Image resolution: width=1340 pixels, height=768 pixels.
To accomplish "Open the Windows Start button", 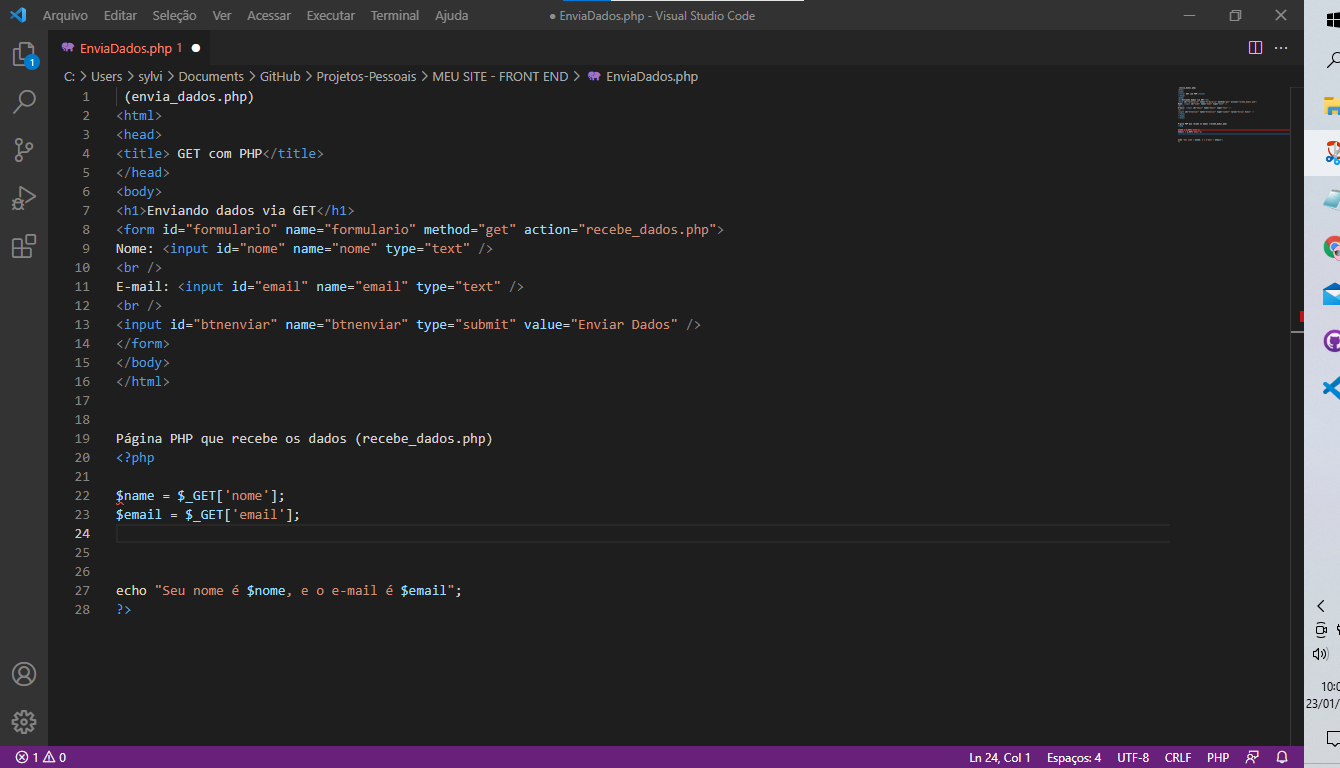I will (x=1333, y=20).
